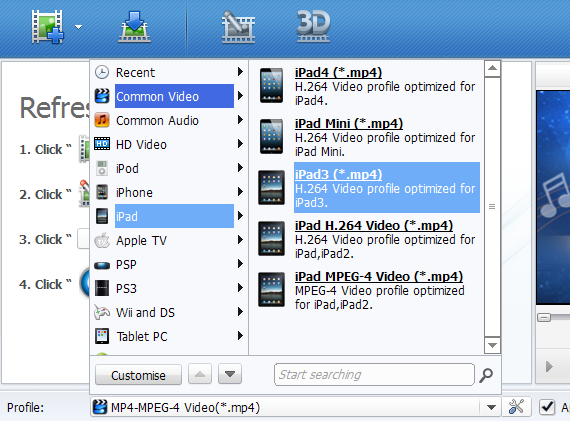Screen dimensions: 570x421
Task: Click the Wii and DS controller icon
Action: [x=102, y=312]
